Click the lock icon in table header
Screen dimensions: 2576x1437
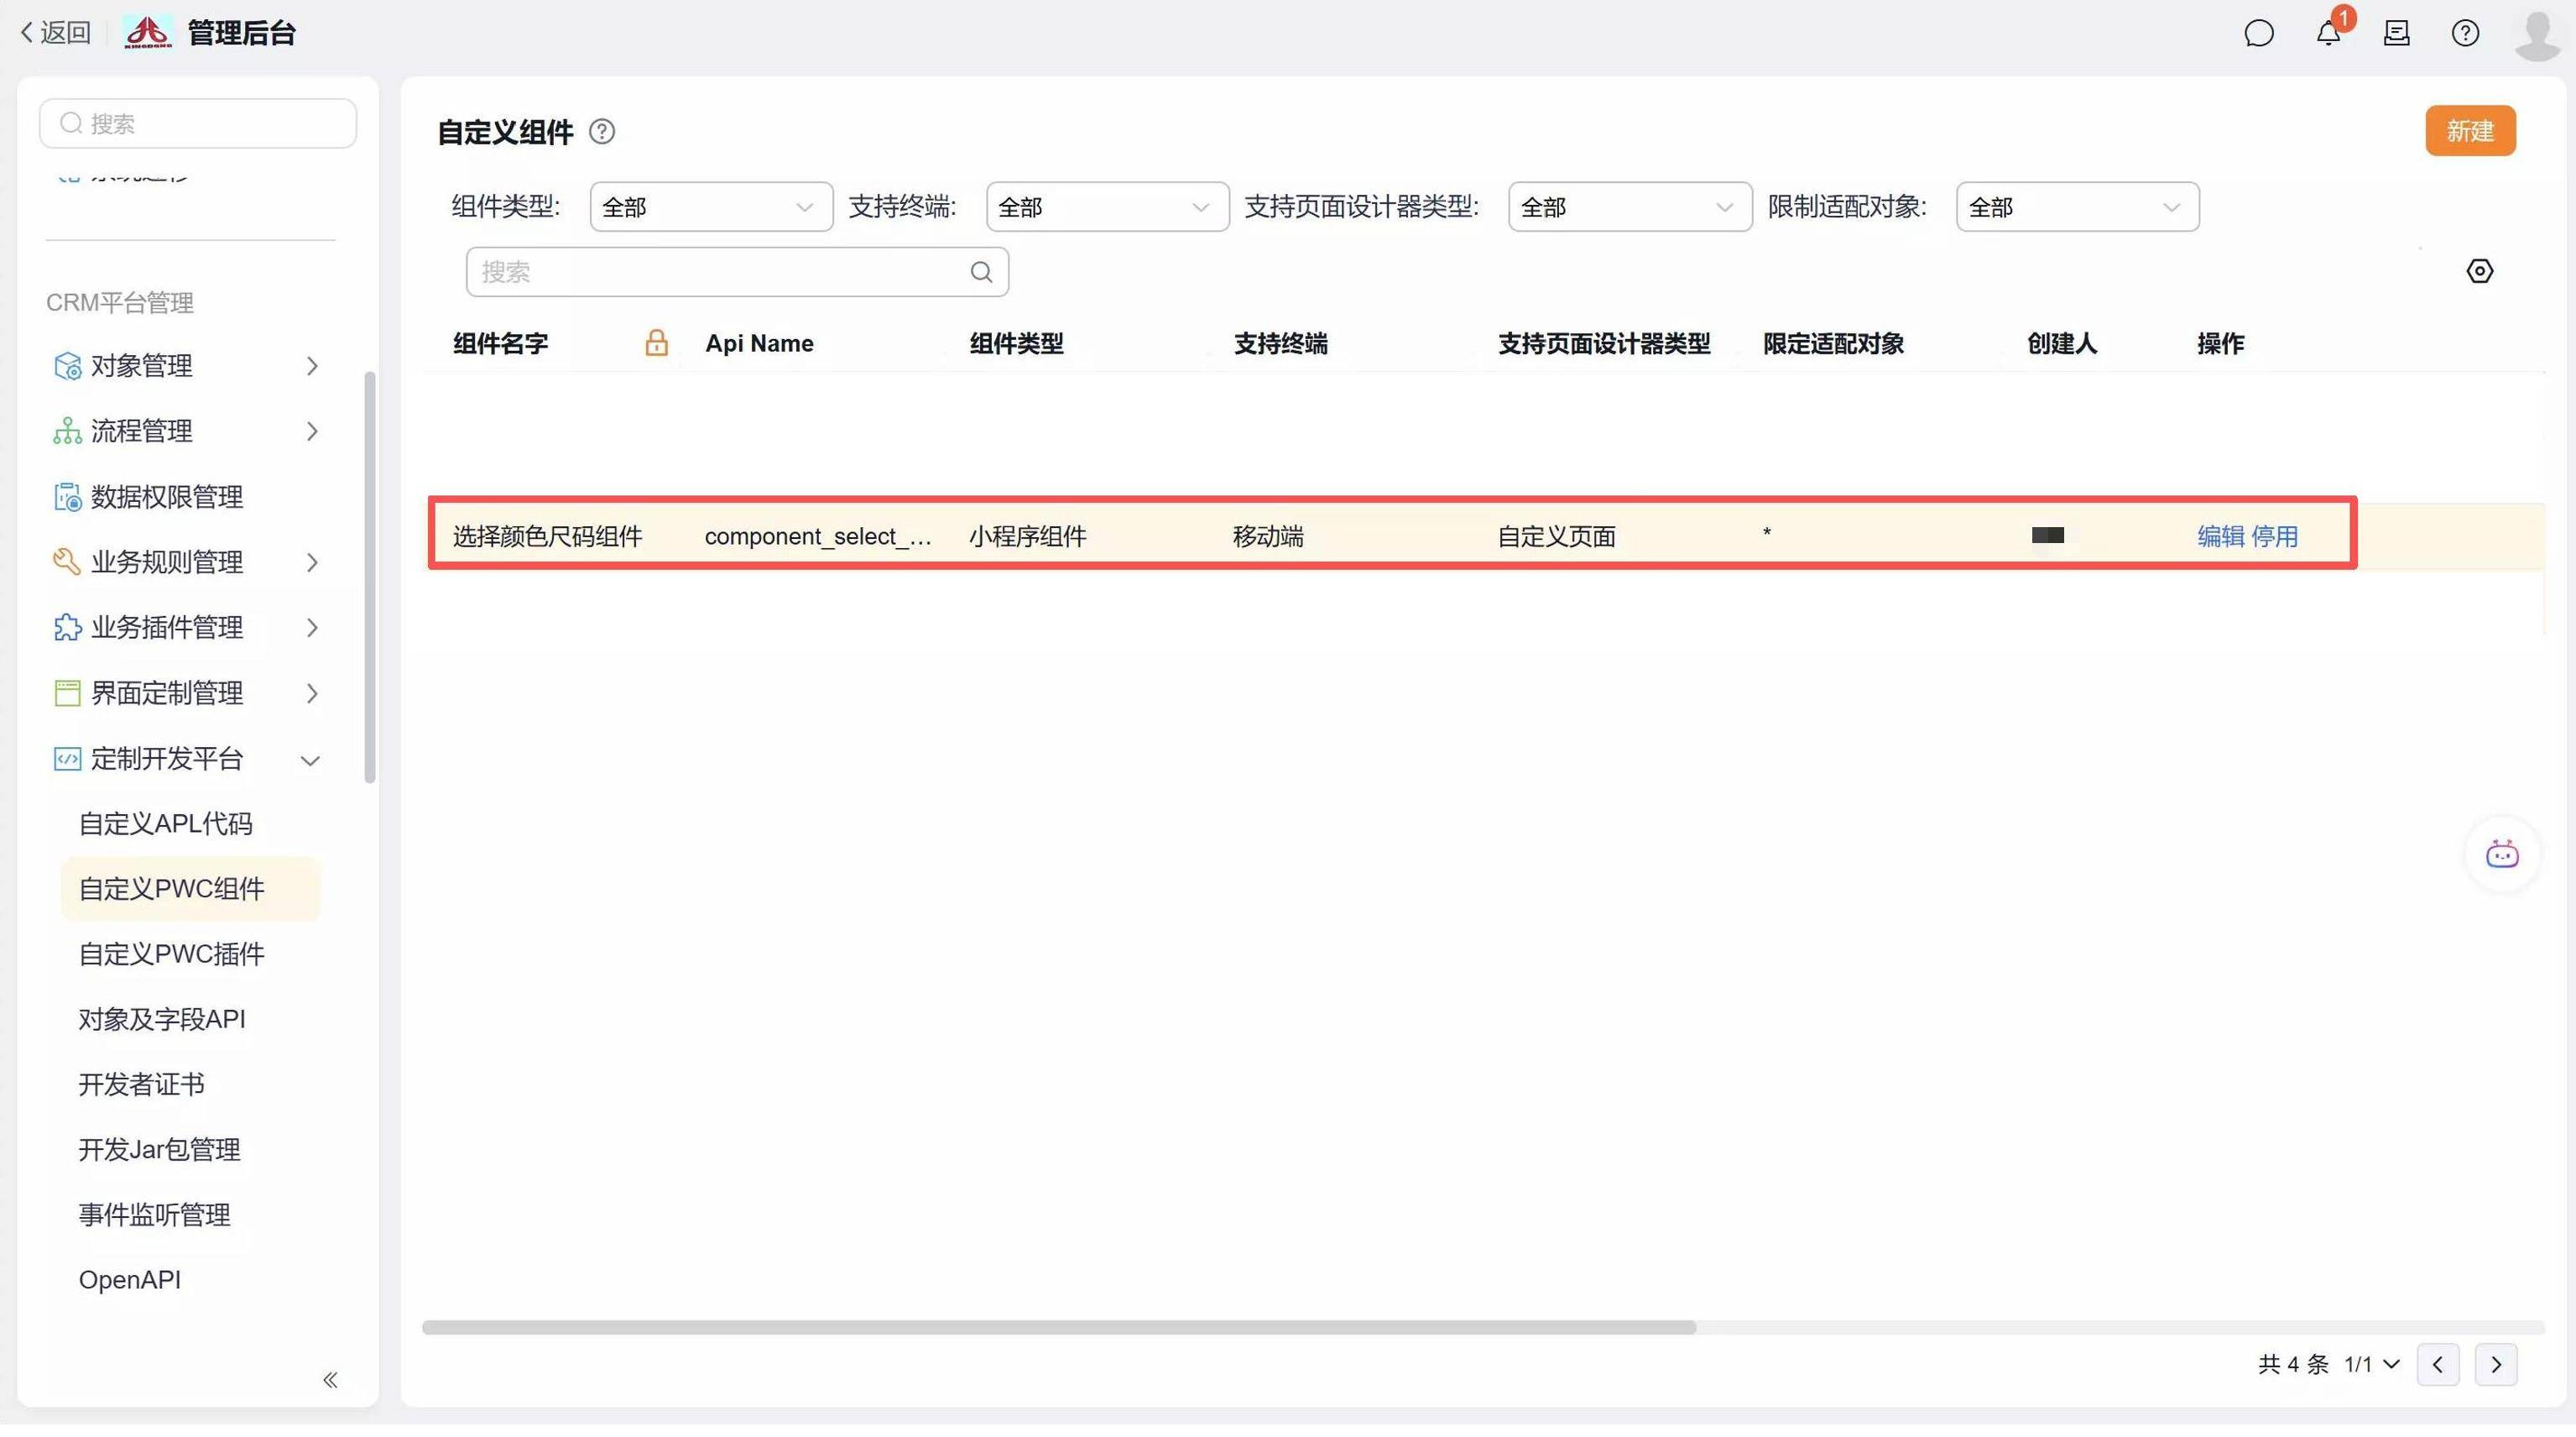tap(656, 343)
